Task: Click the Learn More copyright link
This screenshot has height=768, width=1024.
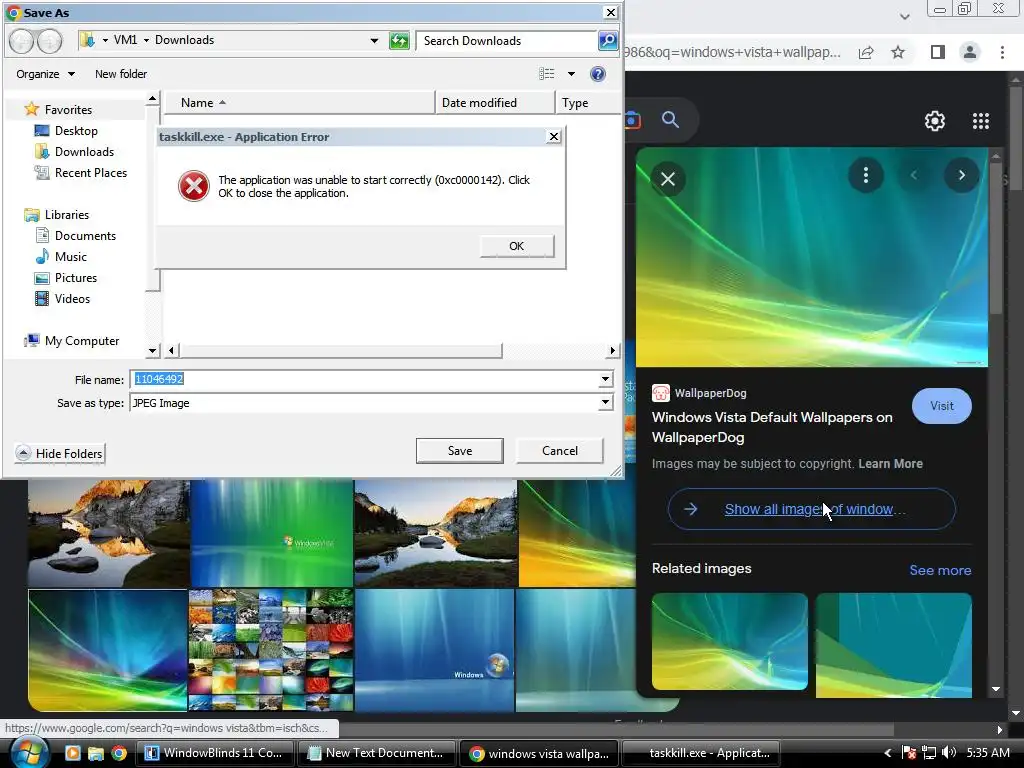Action: point(890,464)
